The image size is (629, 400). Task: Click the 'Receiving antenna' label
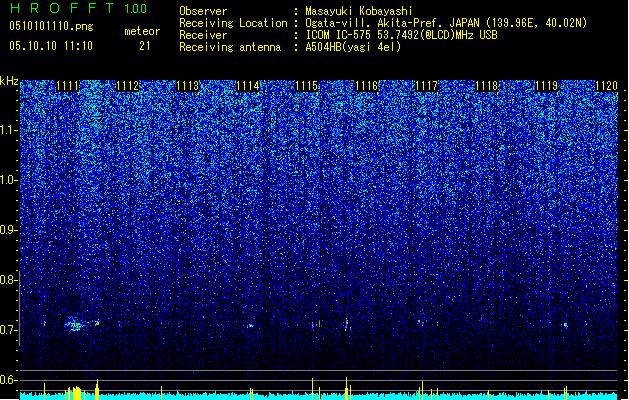tap(230, 47)
